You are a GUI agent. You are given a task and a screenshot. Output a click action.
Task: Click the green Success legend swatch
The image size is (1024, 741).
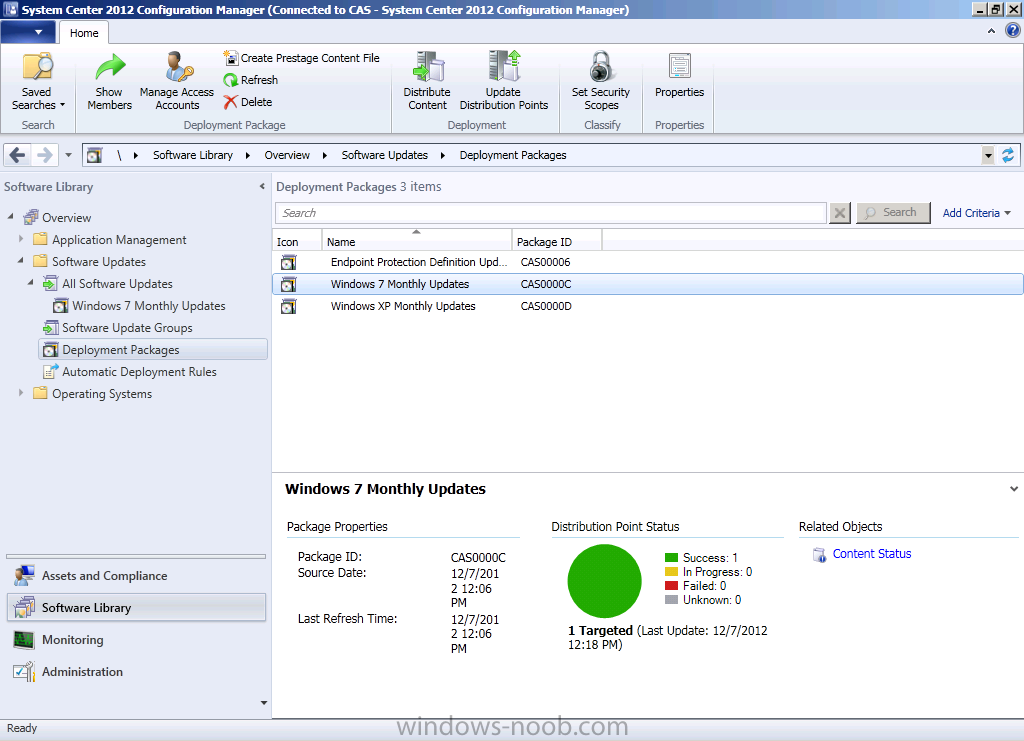[x=671, y=558]
